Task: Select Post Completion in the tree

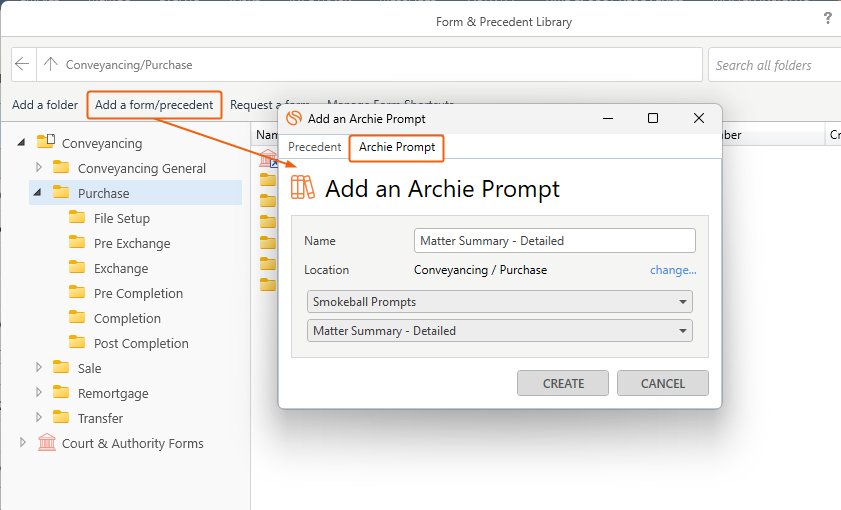Action: [141, 343]
